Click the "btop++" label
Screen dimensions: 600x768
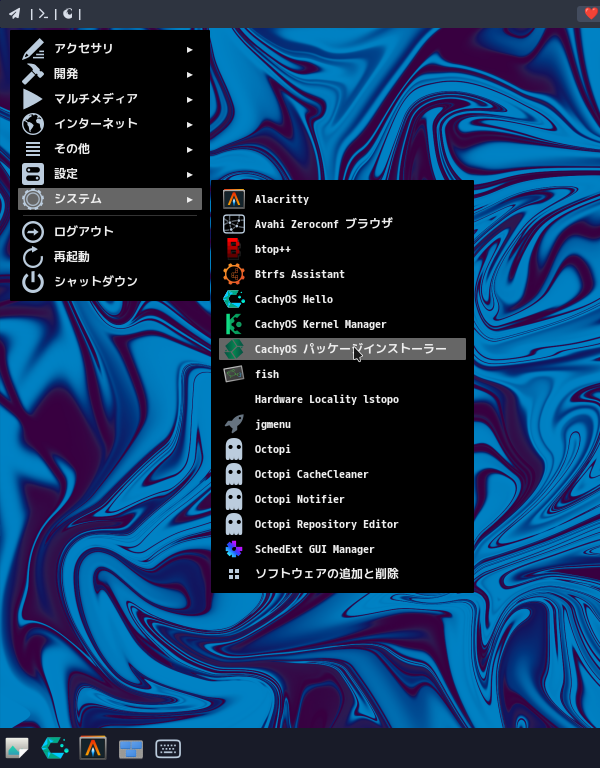click(x=272, y=249)
